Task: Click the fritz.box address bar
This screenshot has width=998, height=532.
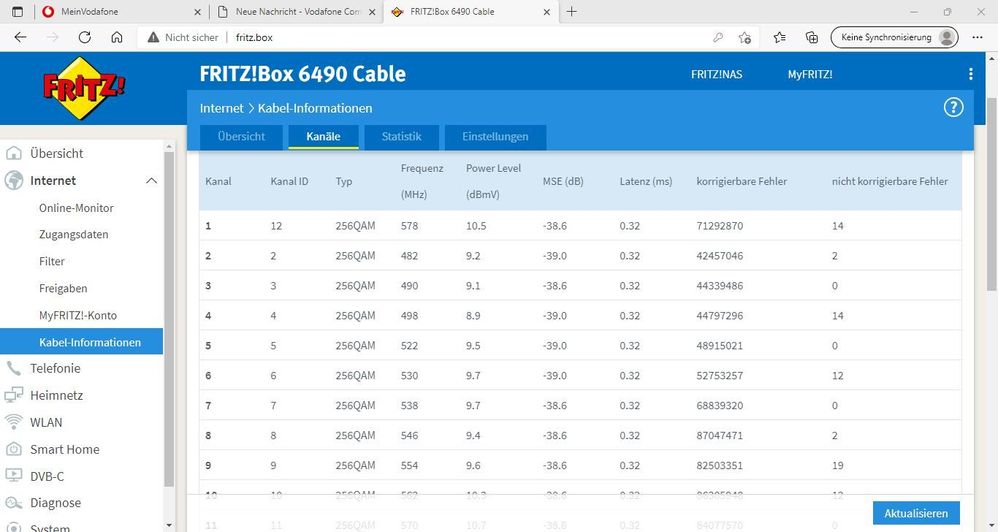Action: [x=446, y=38]
